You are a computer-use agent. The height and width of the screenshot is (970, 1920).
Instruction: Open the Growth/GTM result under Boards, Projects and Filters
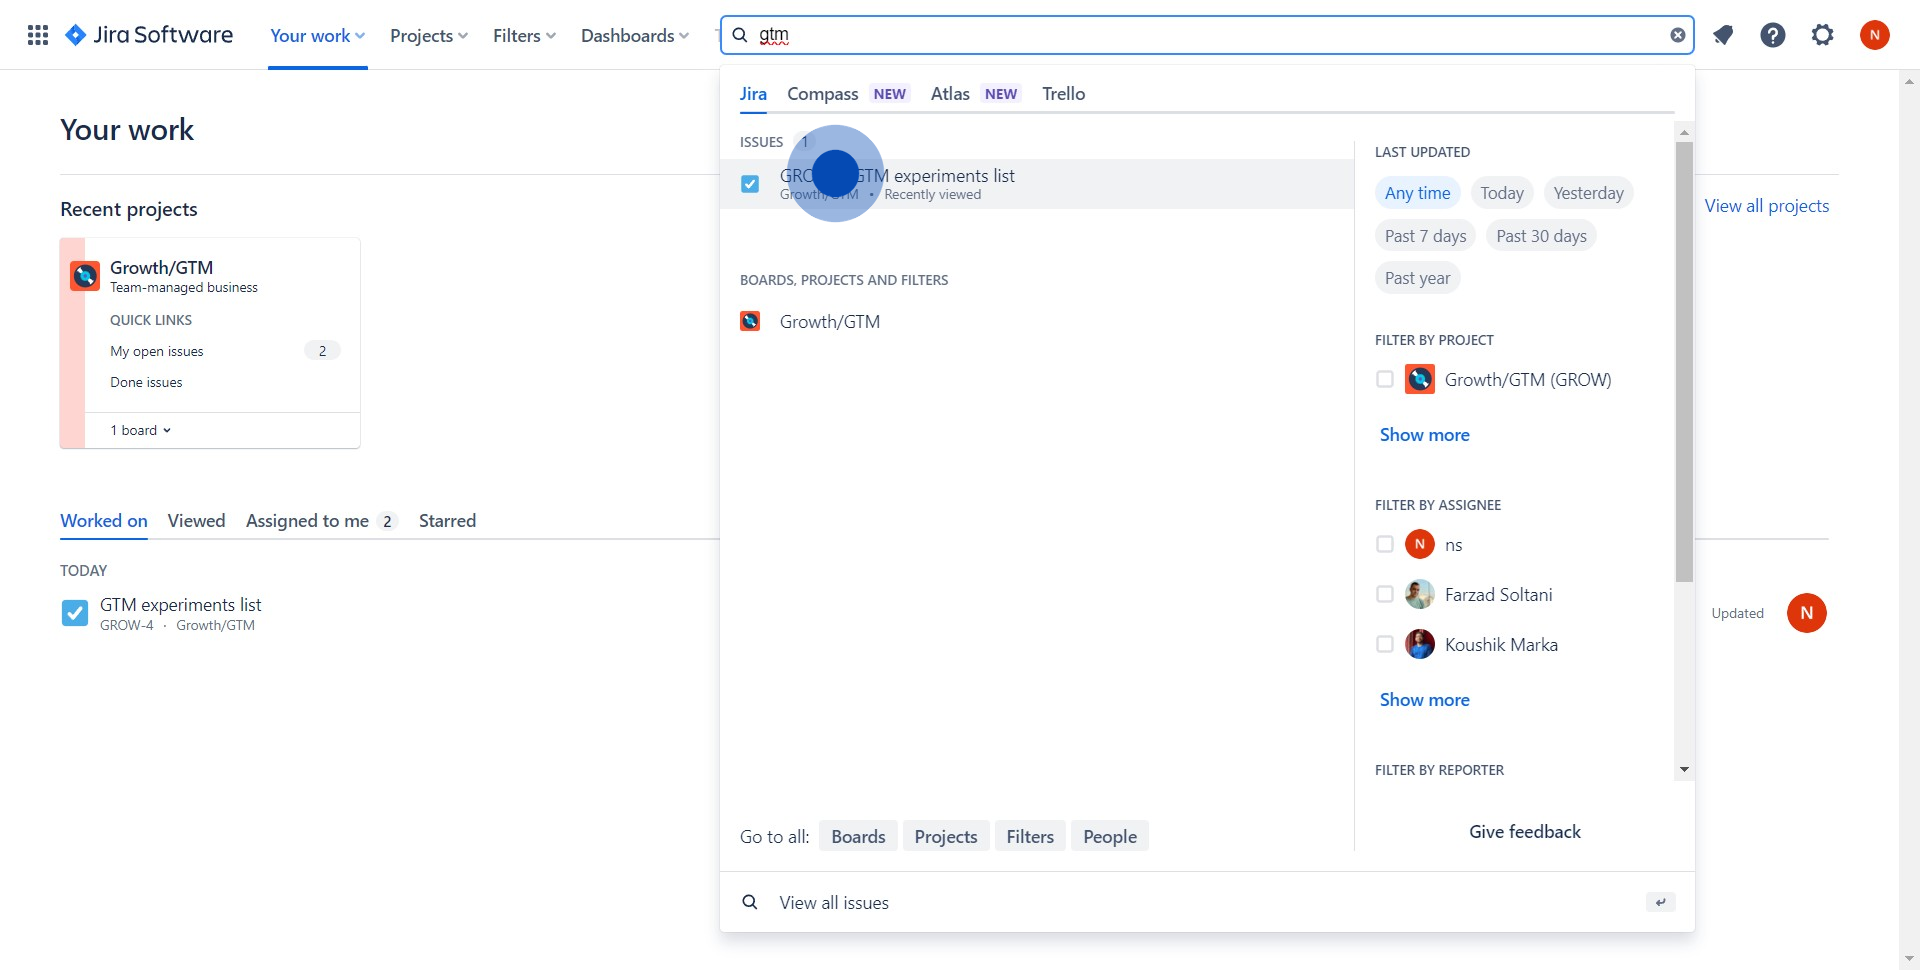pyautogui.click(x=1037, y=321)
